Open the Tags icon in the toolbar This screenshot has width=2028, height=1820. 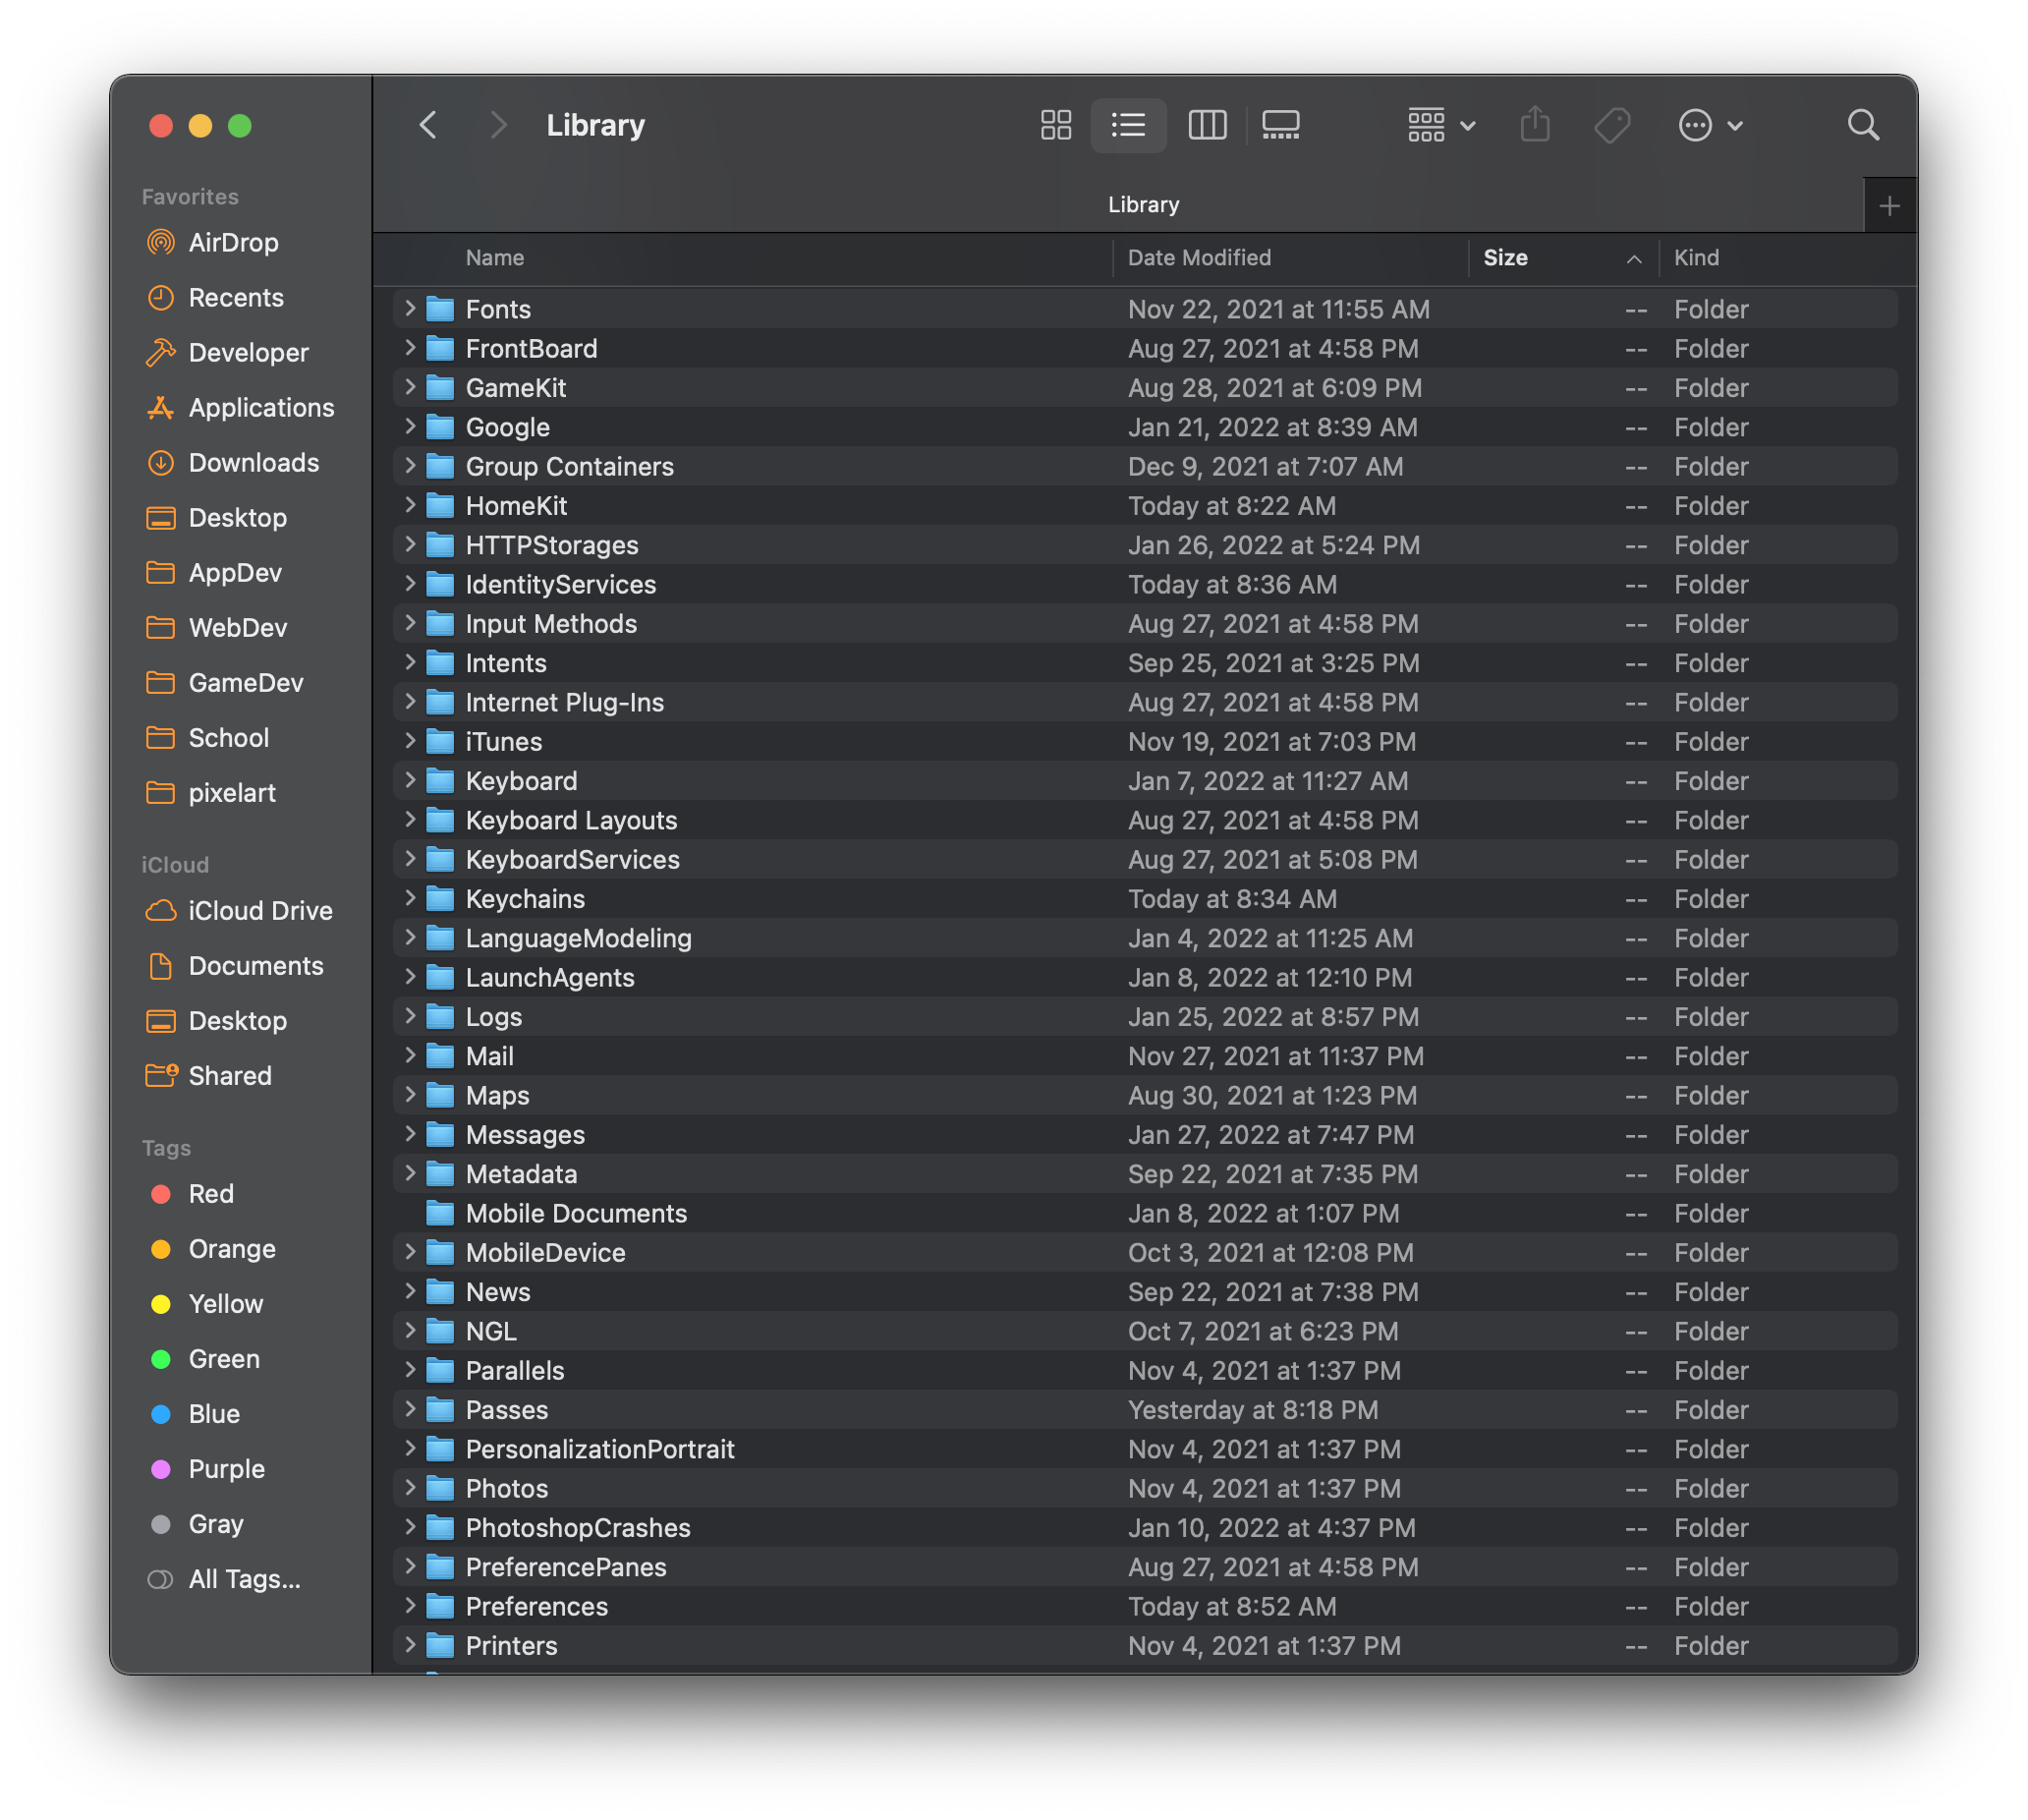point(1612,125)
